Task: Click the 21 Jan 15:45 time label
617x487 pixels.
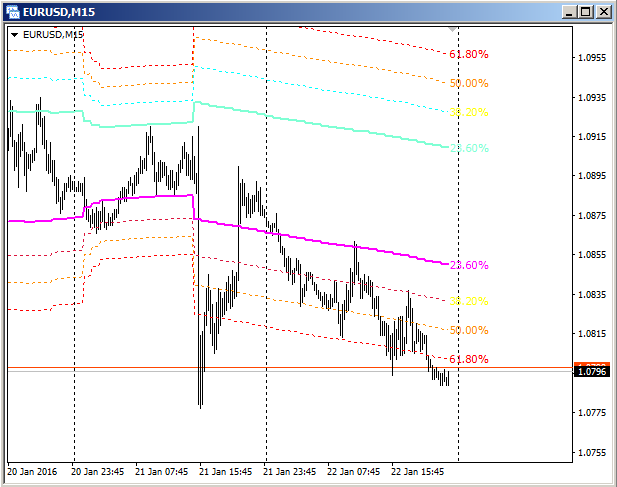Action: [225, 472]
